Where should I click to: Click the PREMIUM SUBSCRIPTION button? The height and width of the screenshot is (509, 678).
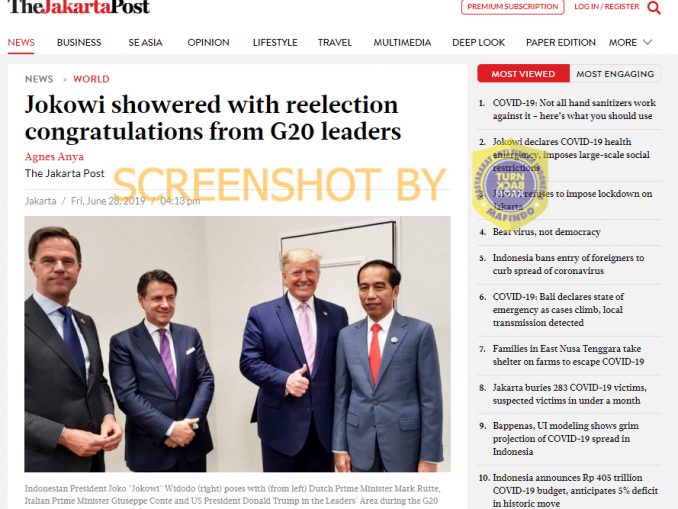point(512,7)
